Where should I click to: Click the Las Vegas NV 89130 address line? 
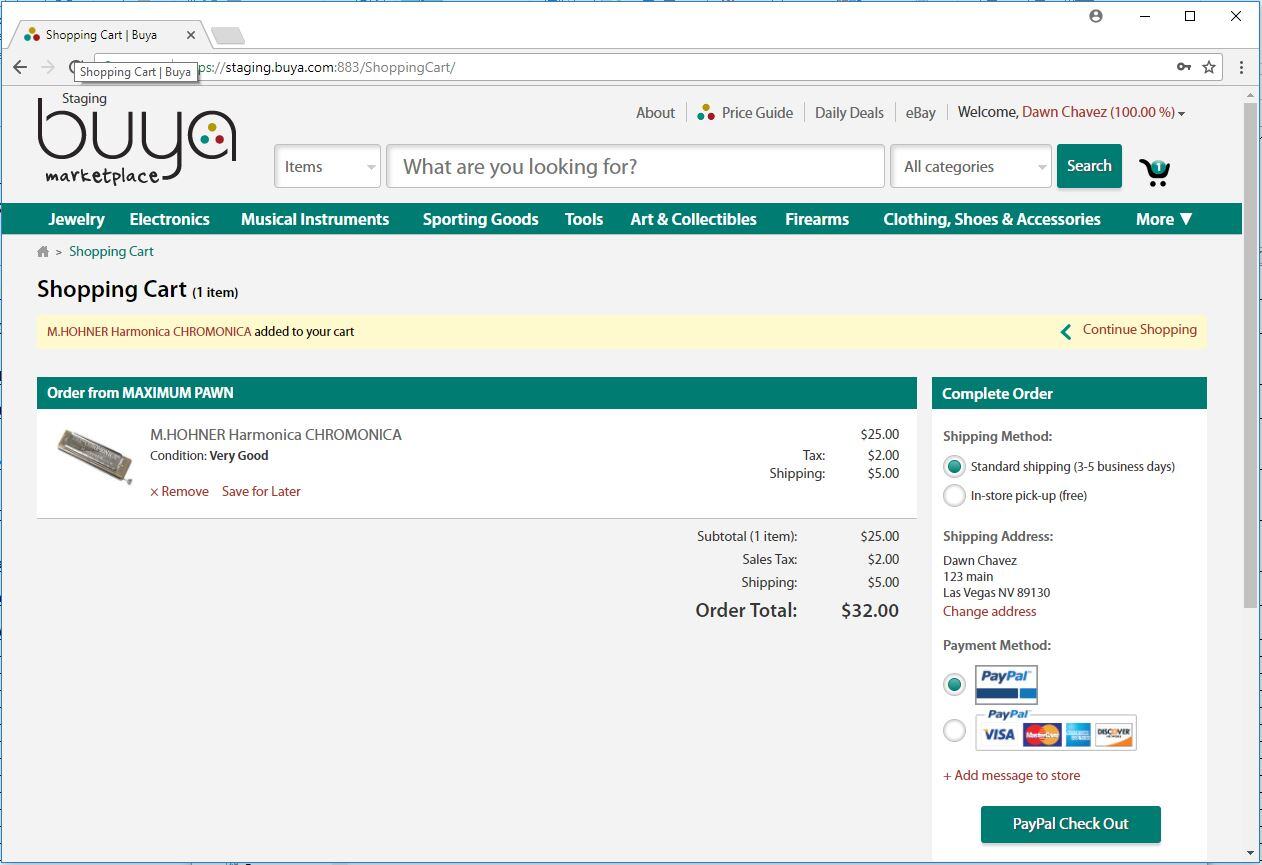coord(996,593)
